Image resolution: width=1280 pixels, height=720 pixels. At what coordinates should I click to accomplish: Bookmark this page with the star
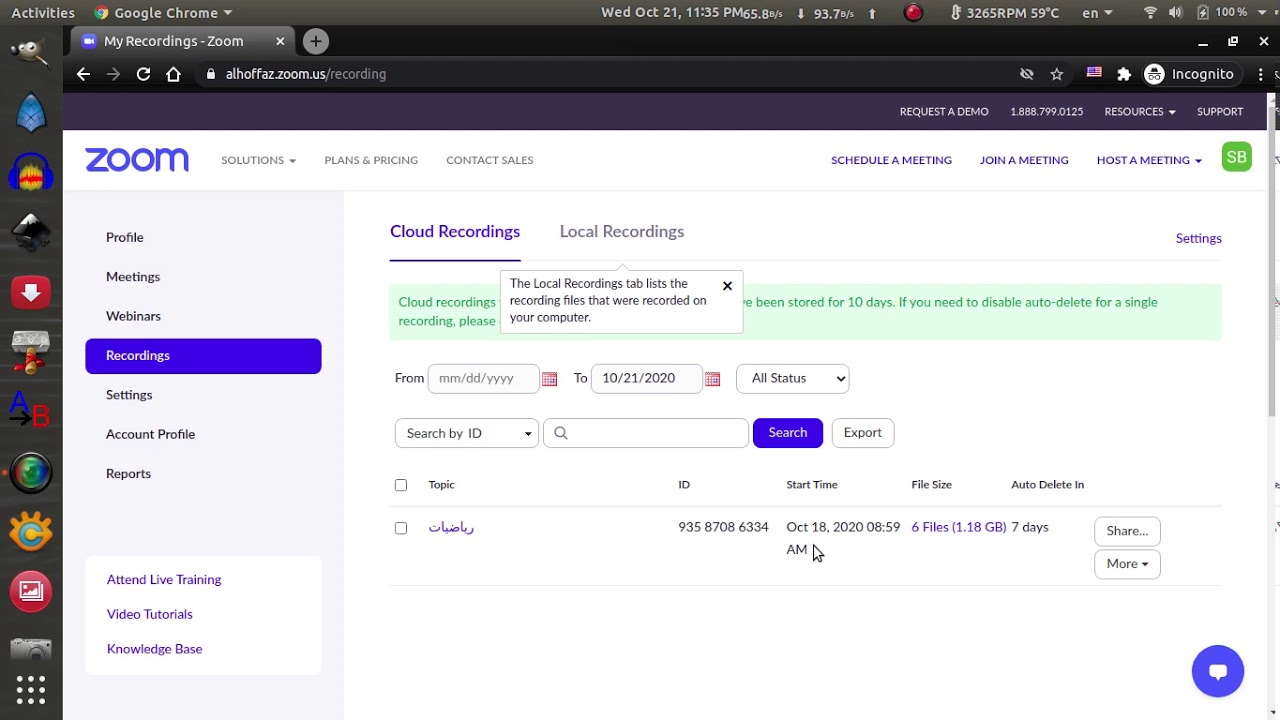(x=1057, y=74)
